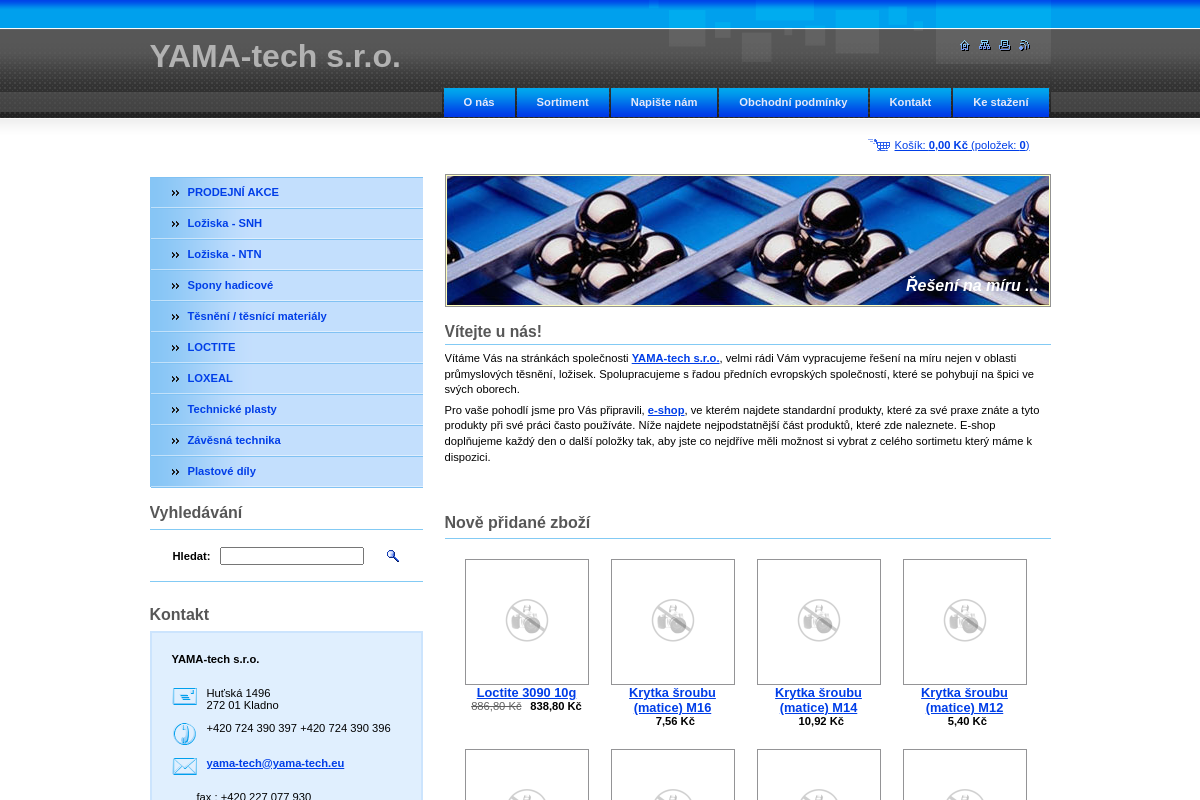Open 'Krytka šroubu (matice) M14' link

[x=818, y=700]
